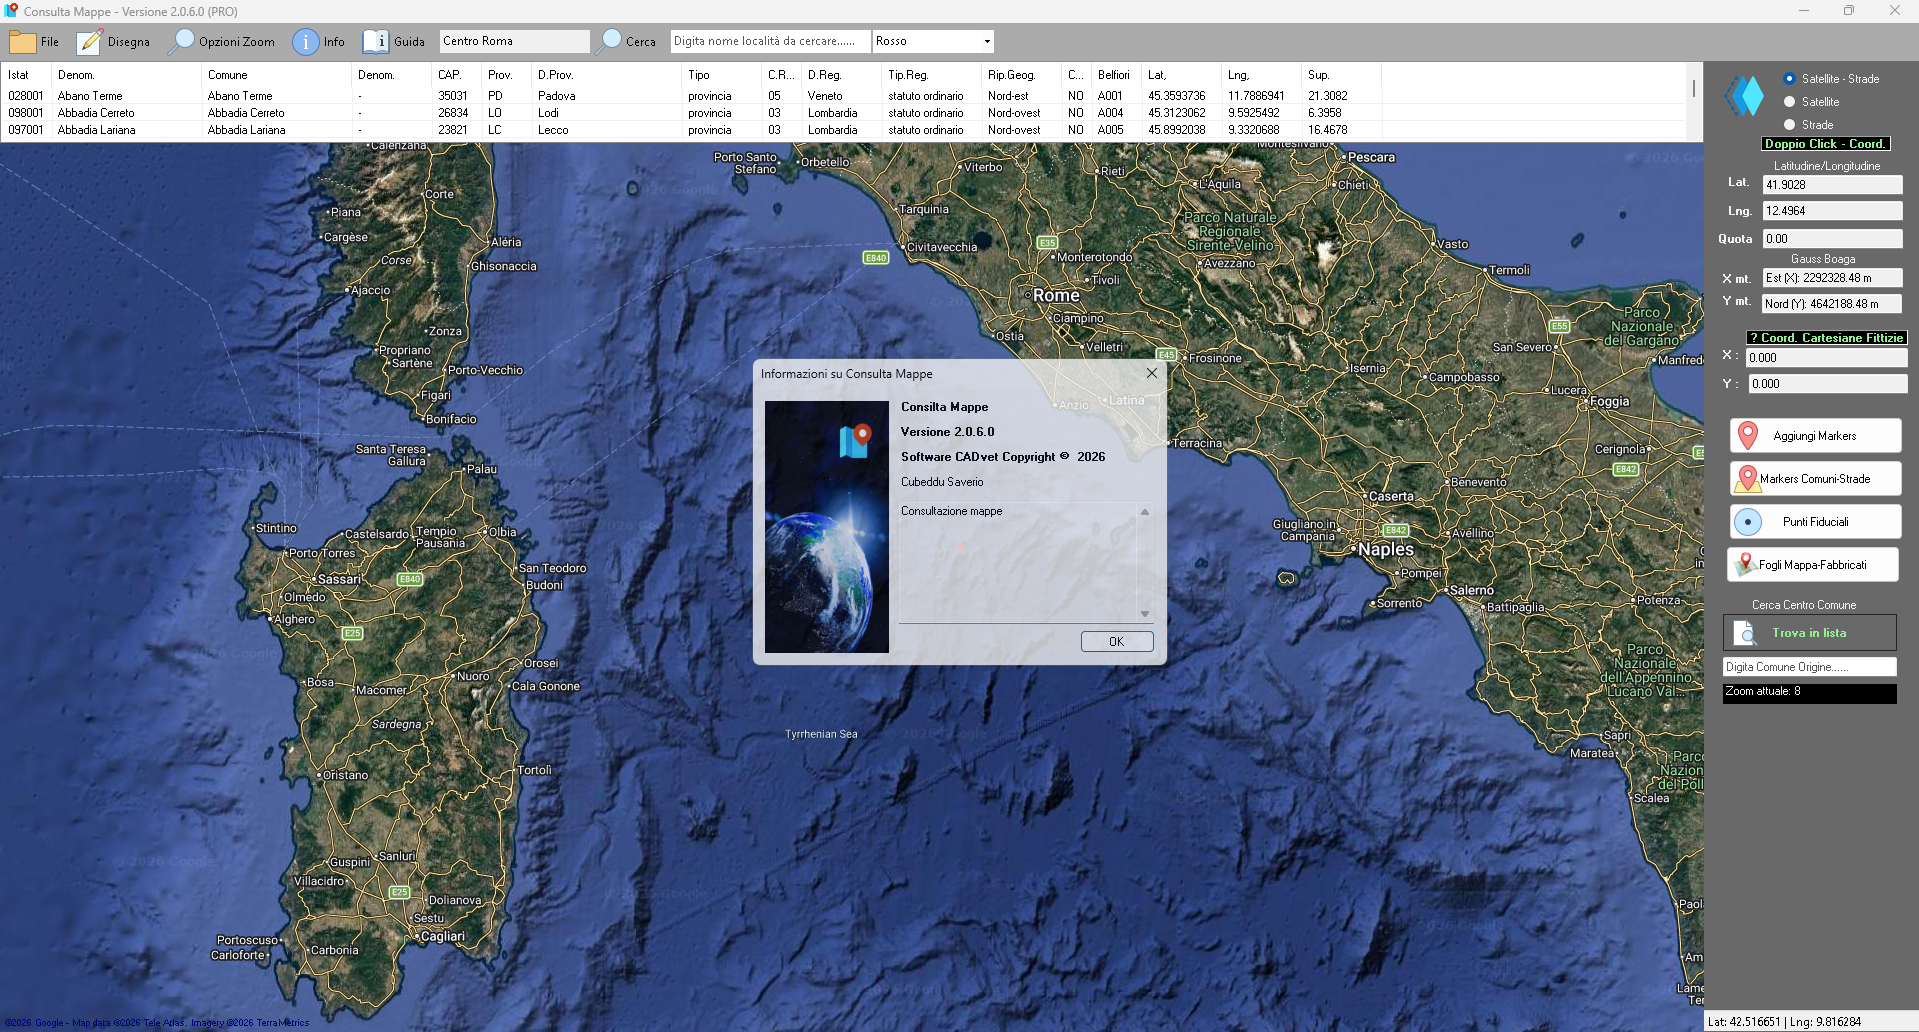Viewport: 1919px width, 1032px height.
Task: Open the File folder icon
Action: (x=22, y=42)
